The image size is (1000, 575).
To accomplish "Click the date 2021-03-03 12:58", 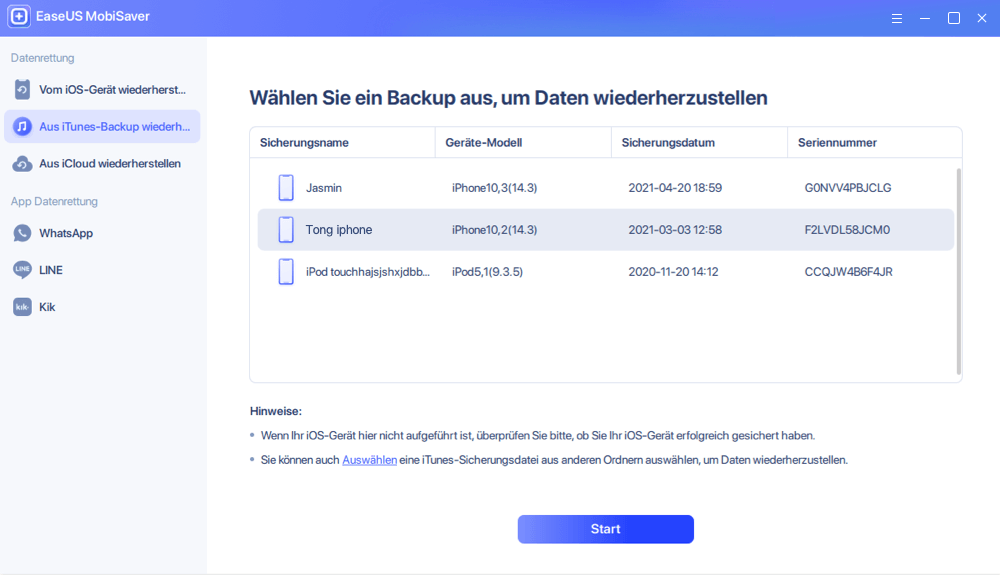I will click(675, 229).
